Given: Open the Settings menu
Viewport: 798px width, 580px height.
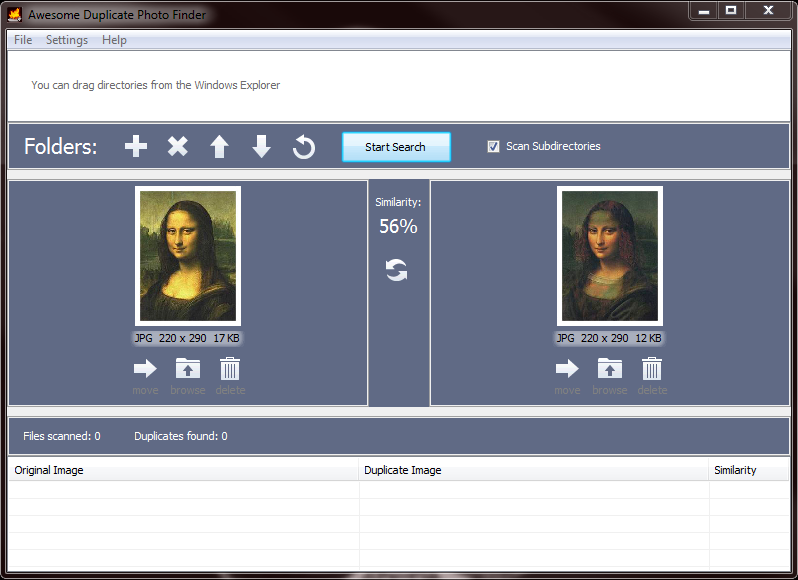Looking at the screenshot, I should coord(67,40).
